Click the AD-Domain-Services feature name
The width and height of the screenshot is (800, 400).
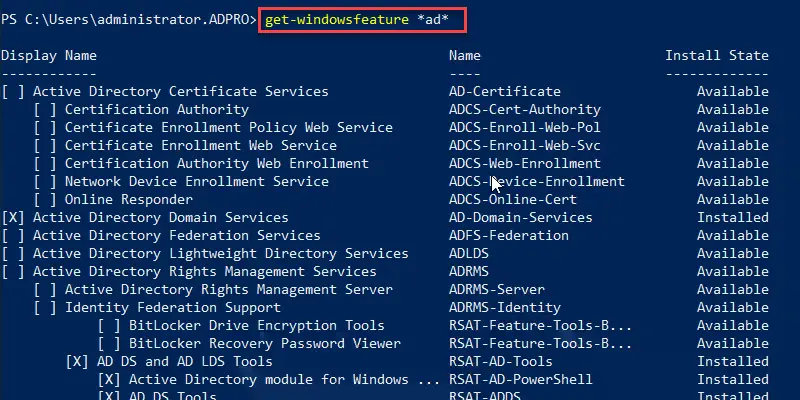pyautogui.click(x=520, y=217)
